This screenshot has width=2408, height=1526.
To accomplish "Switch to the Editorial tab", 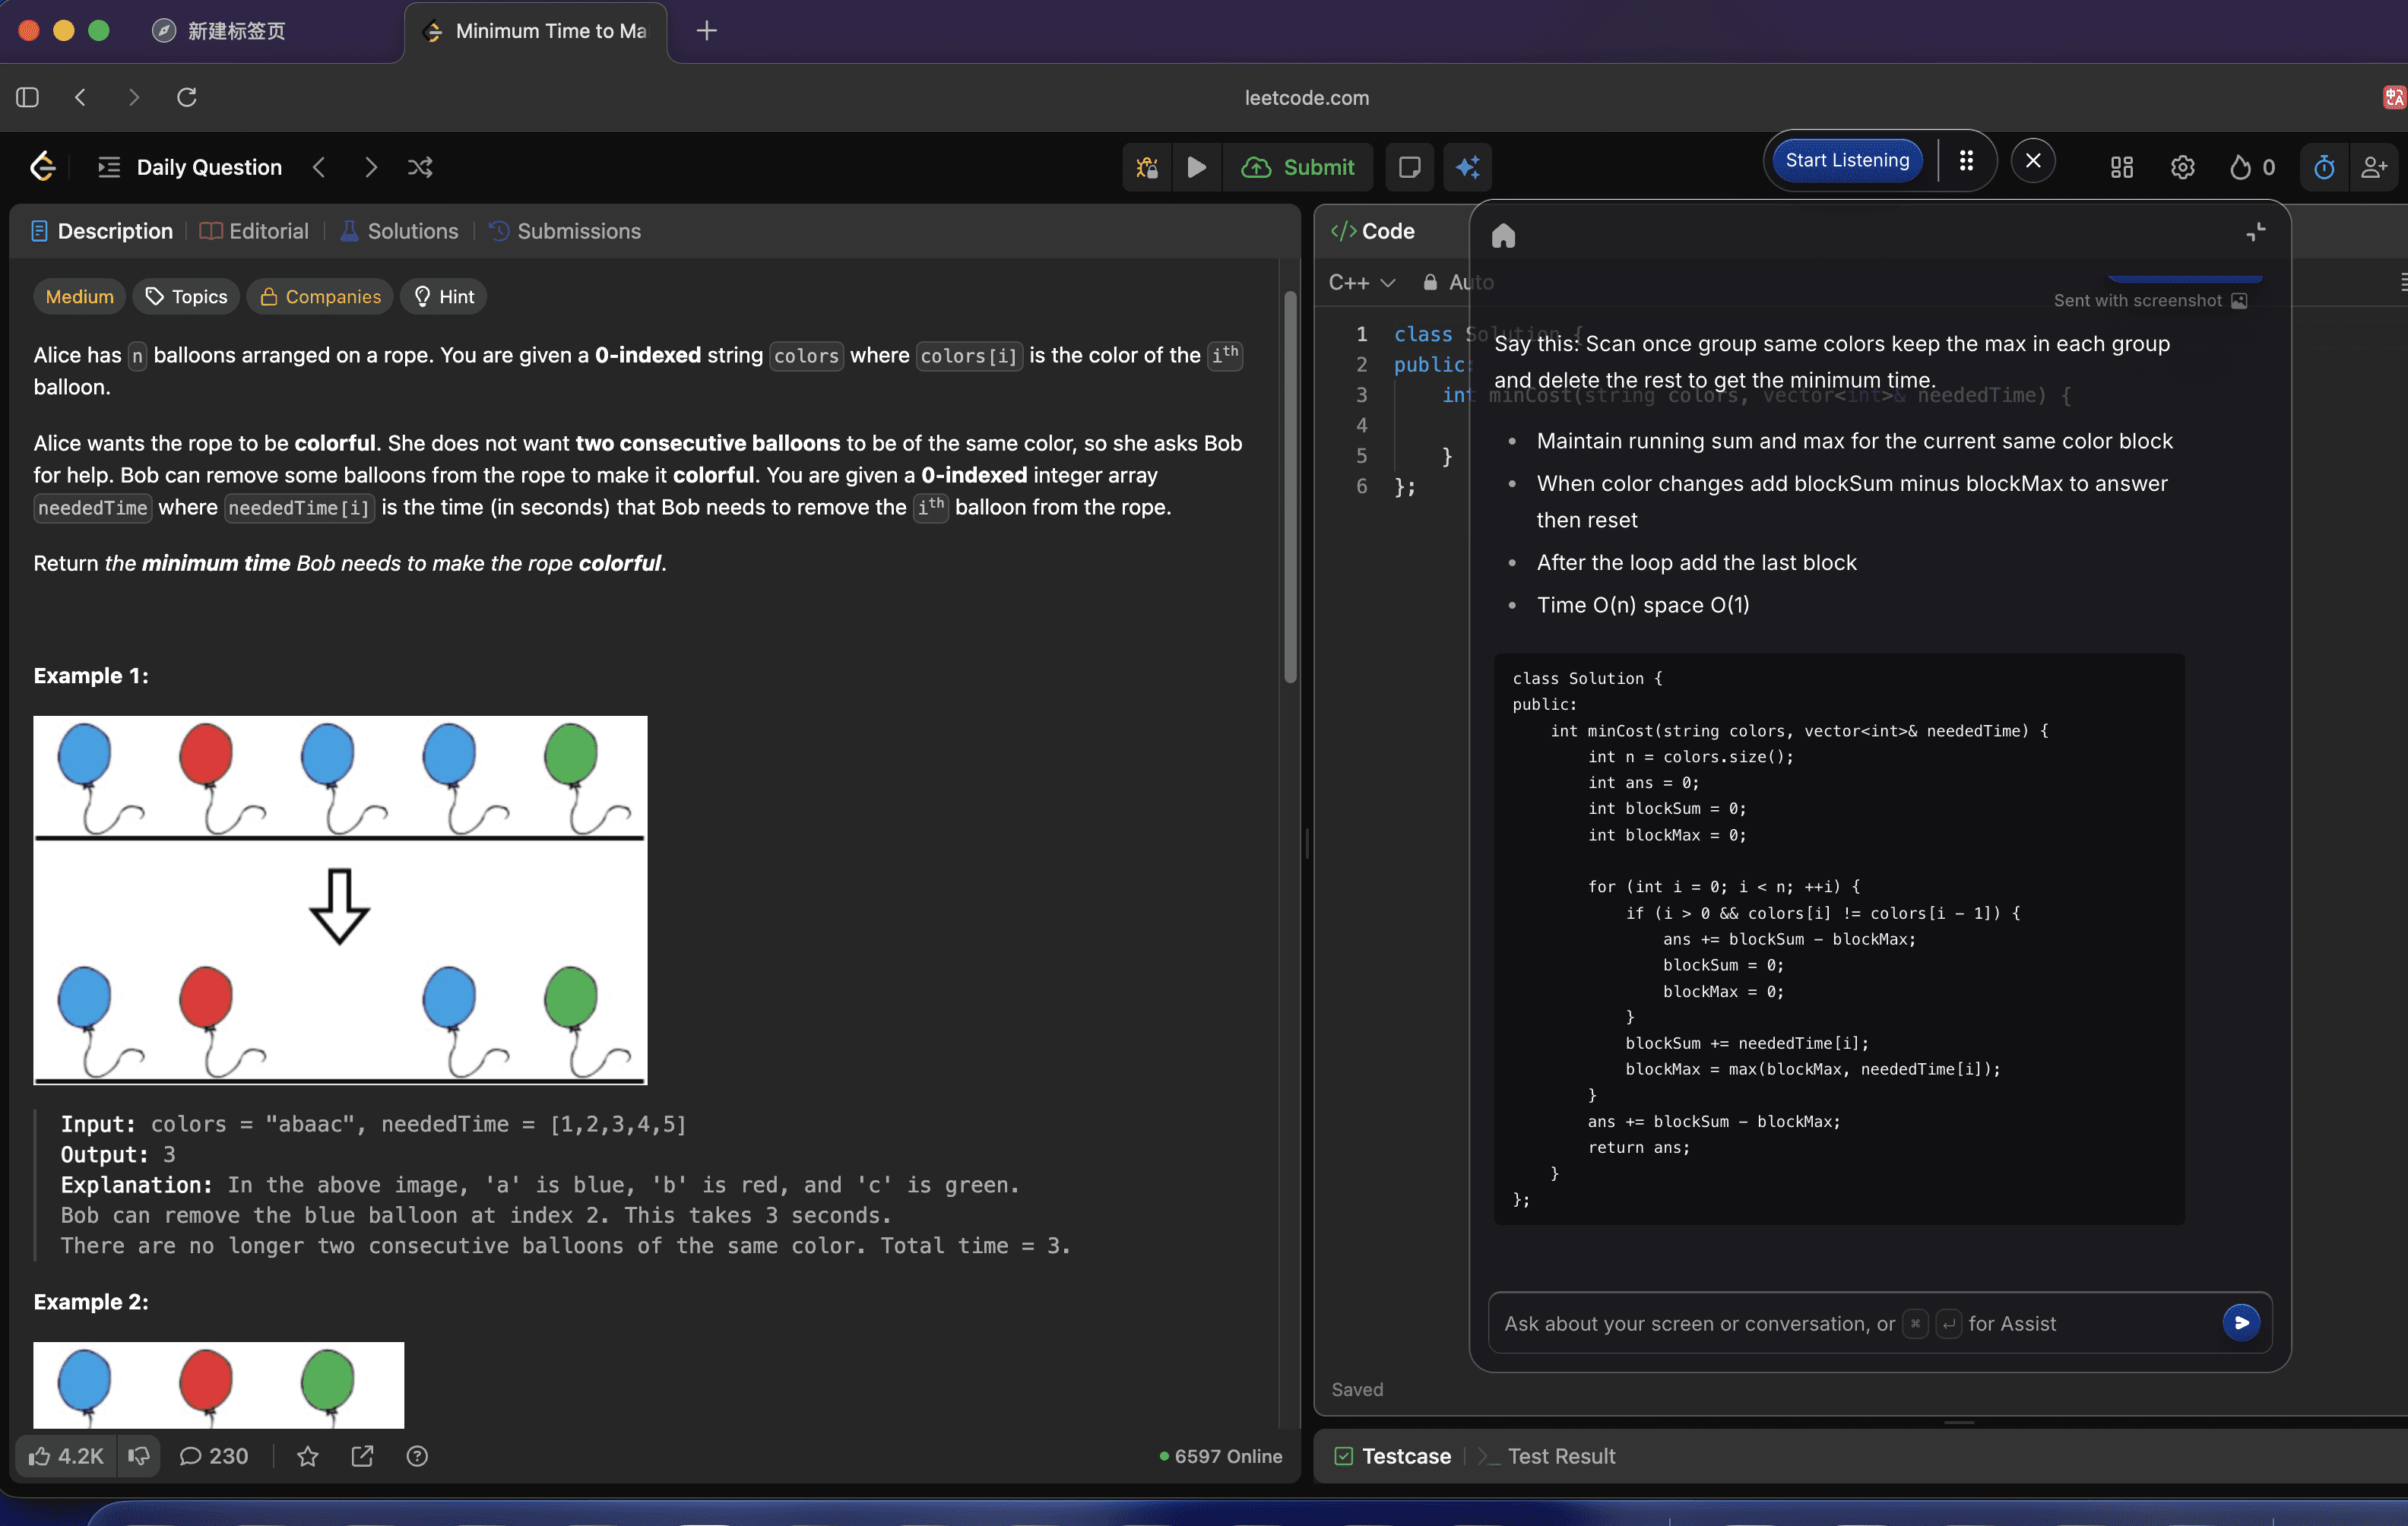I will (254, 231).
